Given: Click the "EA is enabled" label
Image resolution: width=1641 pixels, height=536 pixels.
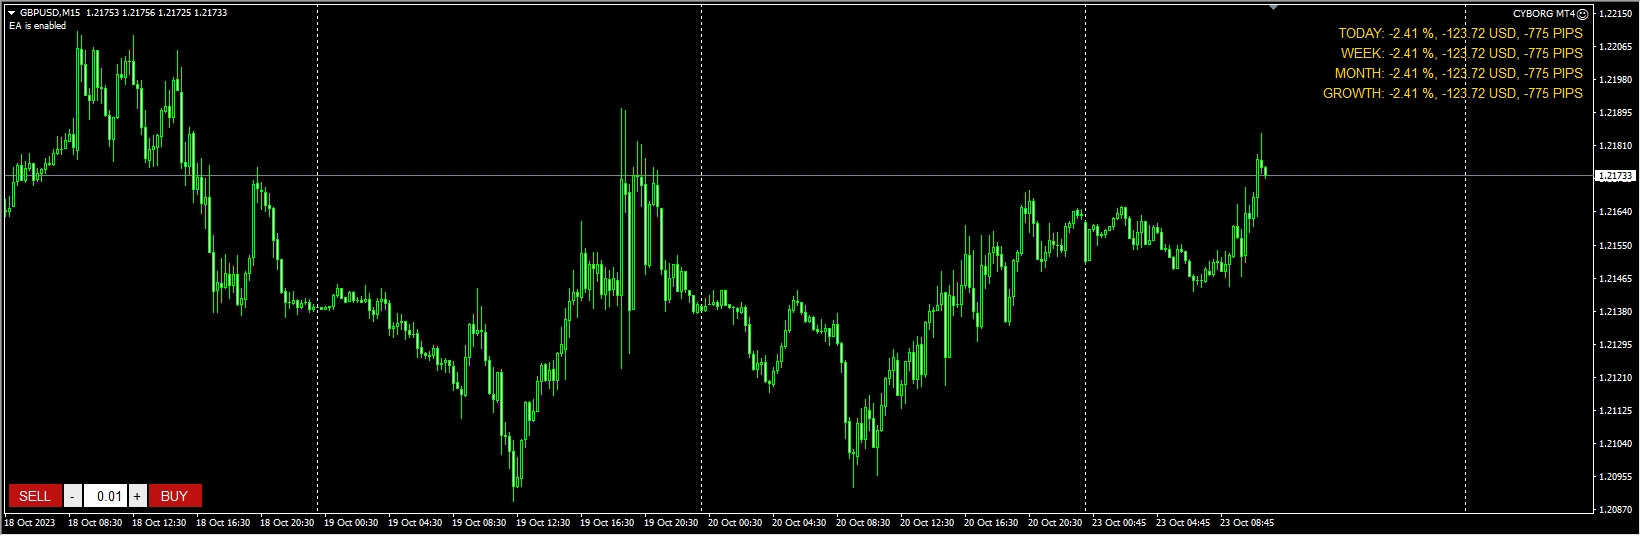Looking at the screenshot, I should click(37, 26).
